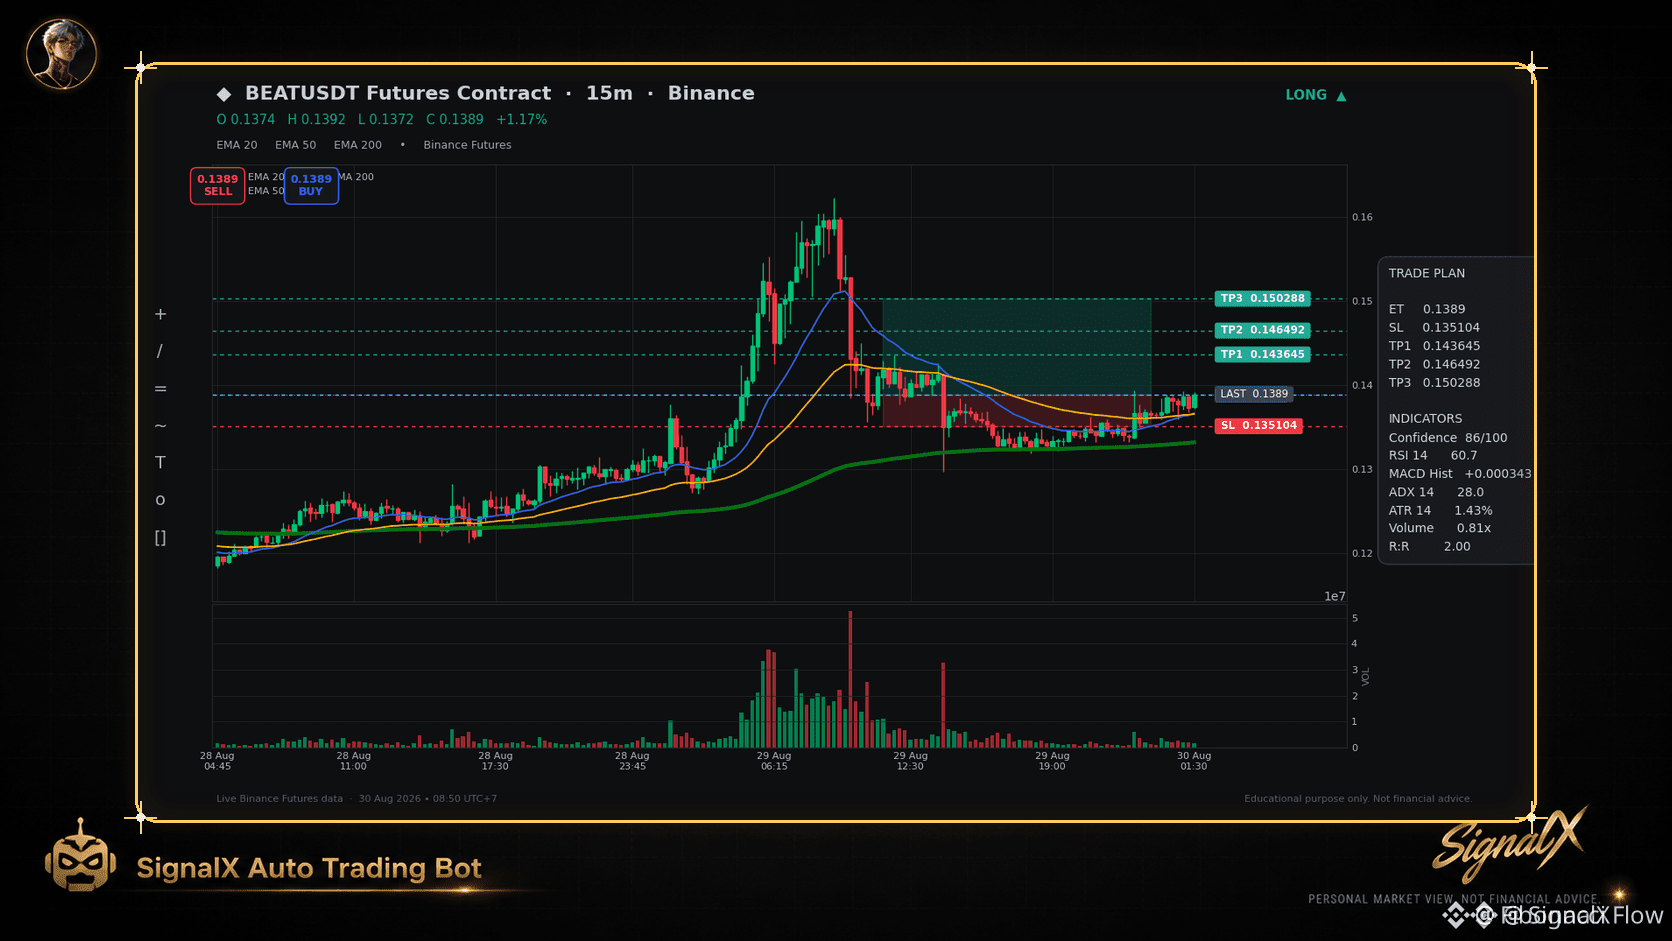Viewport: 1672px width, 941px height.
Task: Click the TRADE PLAN panel heading
Action: [x=1427, y=273]
